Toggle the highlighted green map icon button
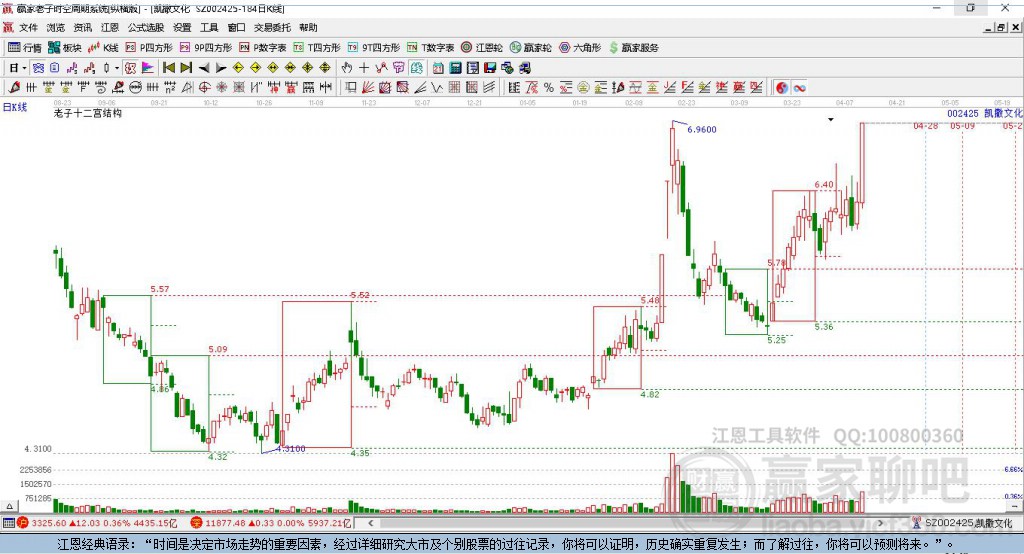The height and width of the screenshot is (554, 1024). pyautogui.click(x=417, y=68)
